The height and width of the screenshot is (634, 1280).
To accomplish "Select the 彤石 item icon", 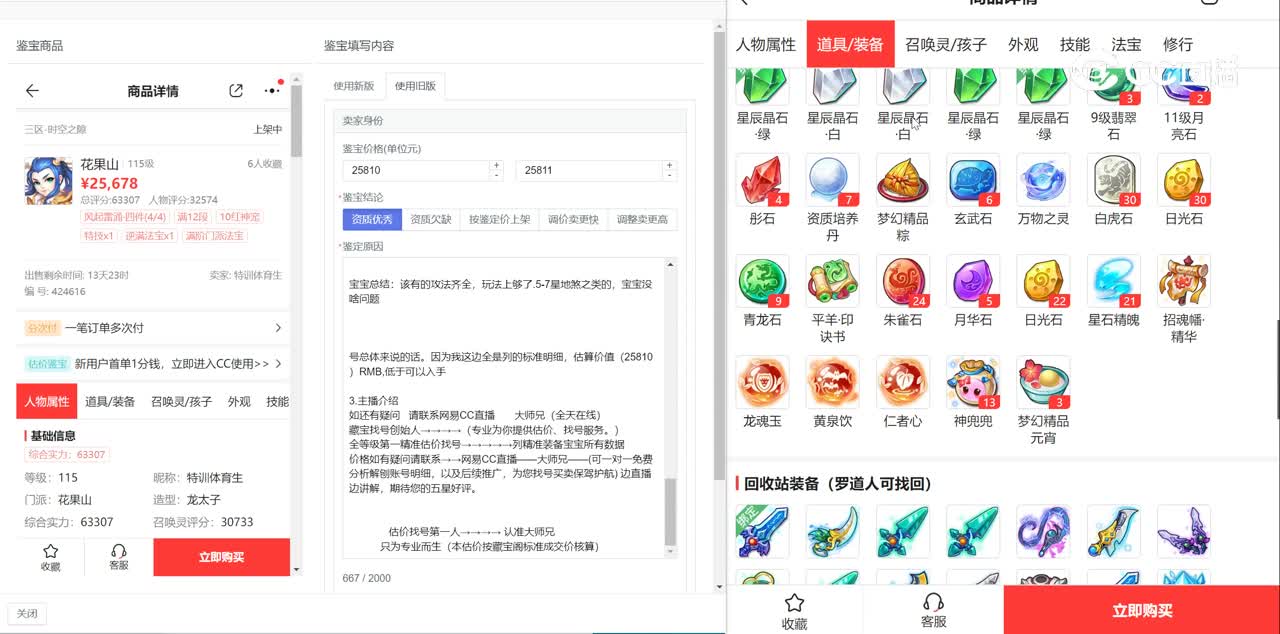I will [762, 180].
